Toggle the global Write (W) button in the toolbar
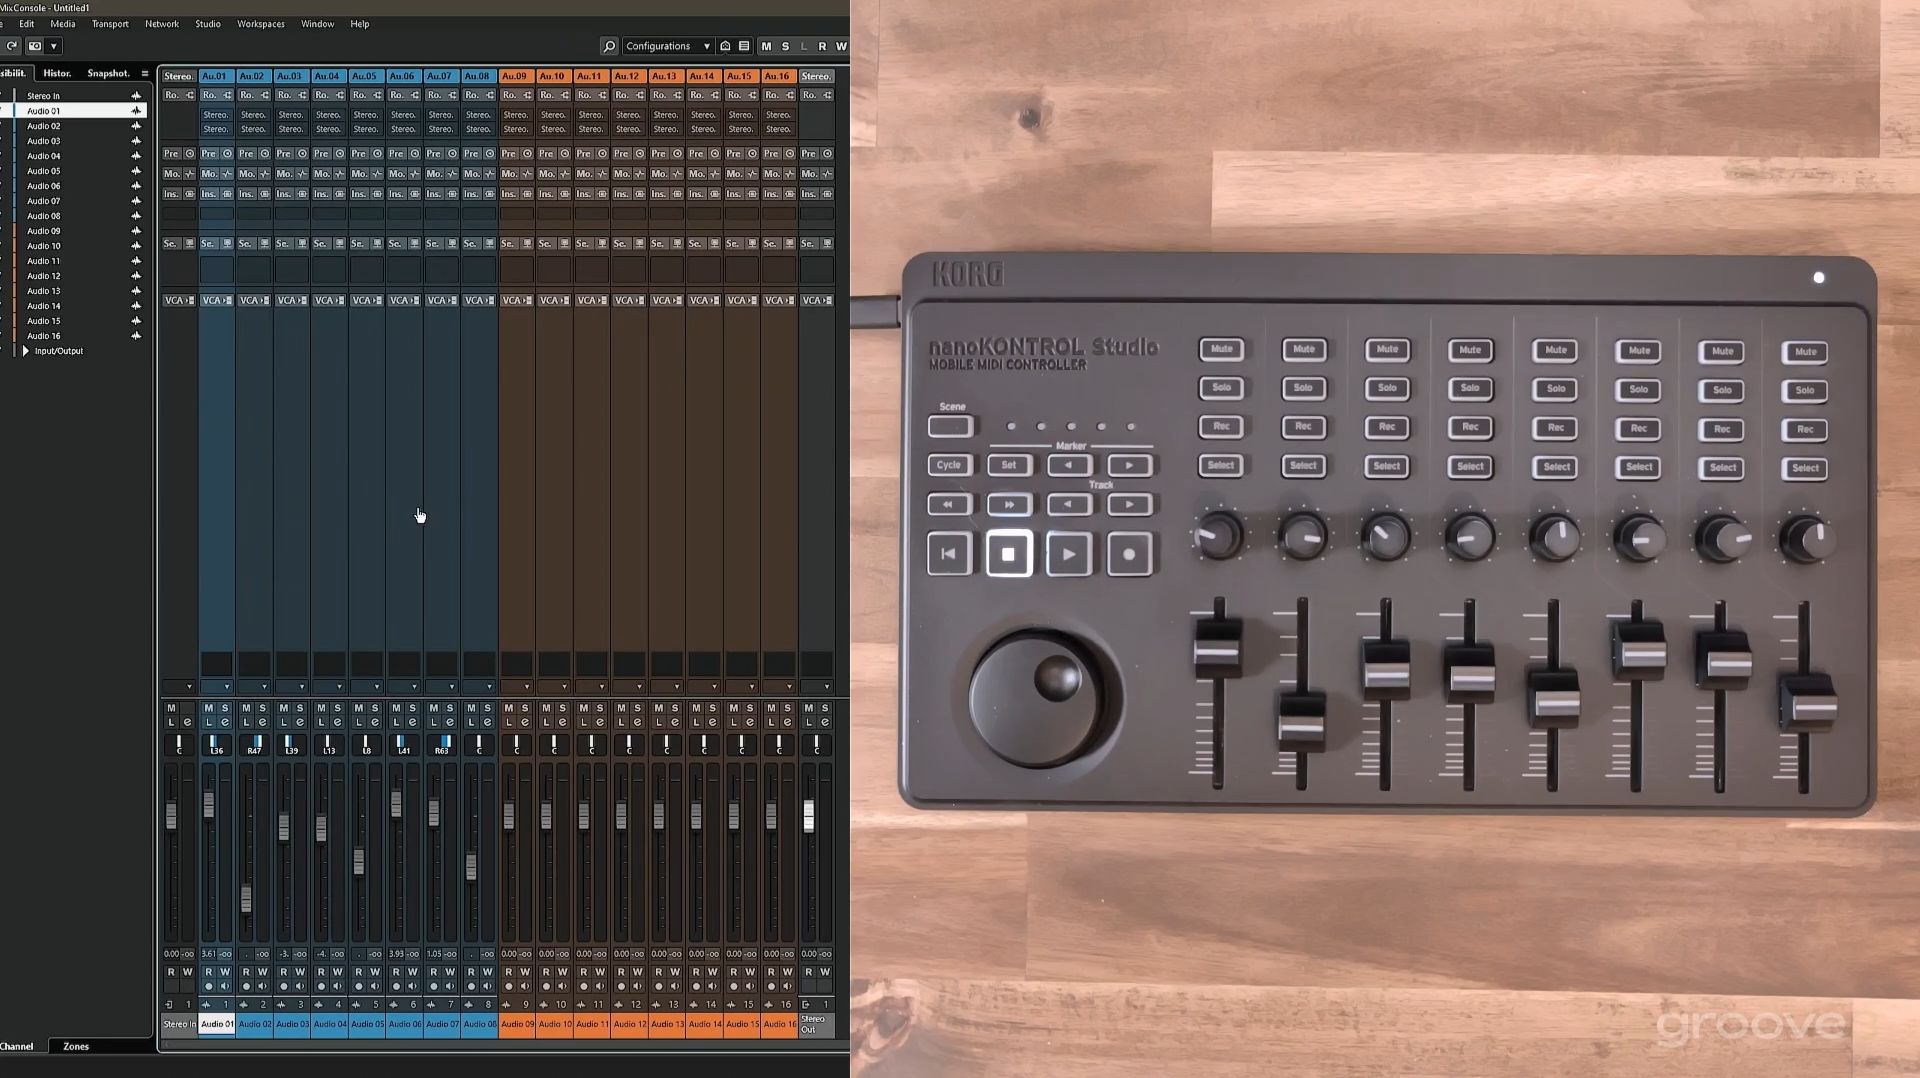Screen dimensions: 1920x1078 841,46
